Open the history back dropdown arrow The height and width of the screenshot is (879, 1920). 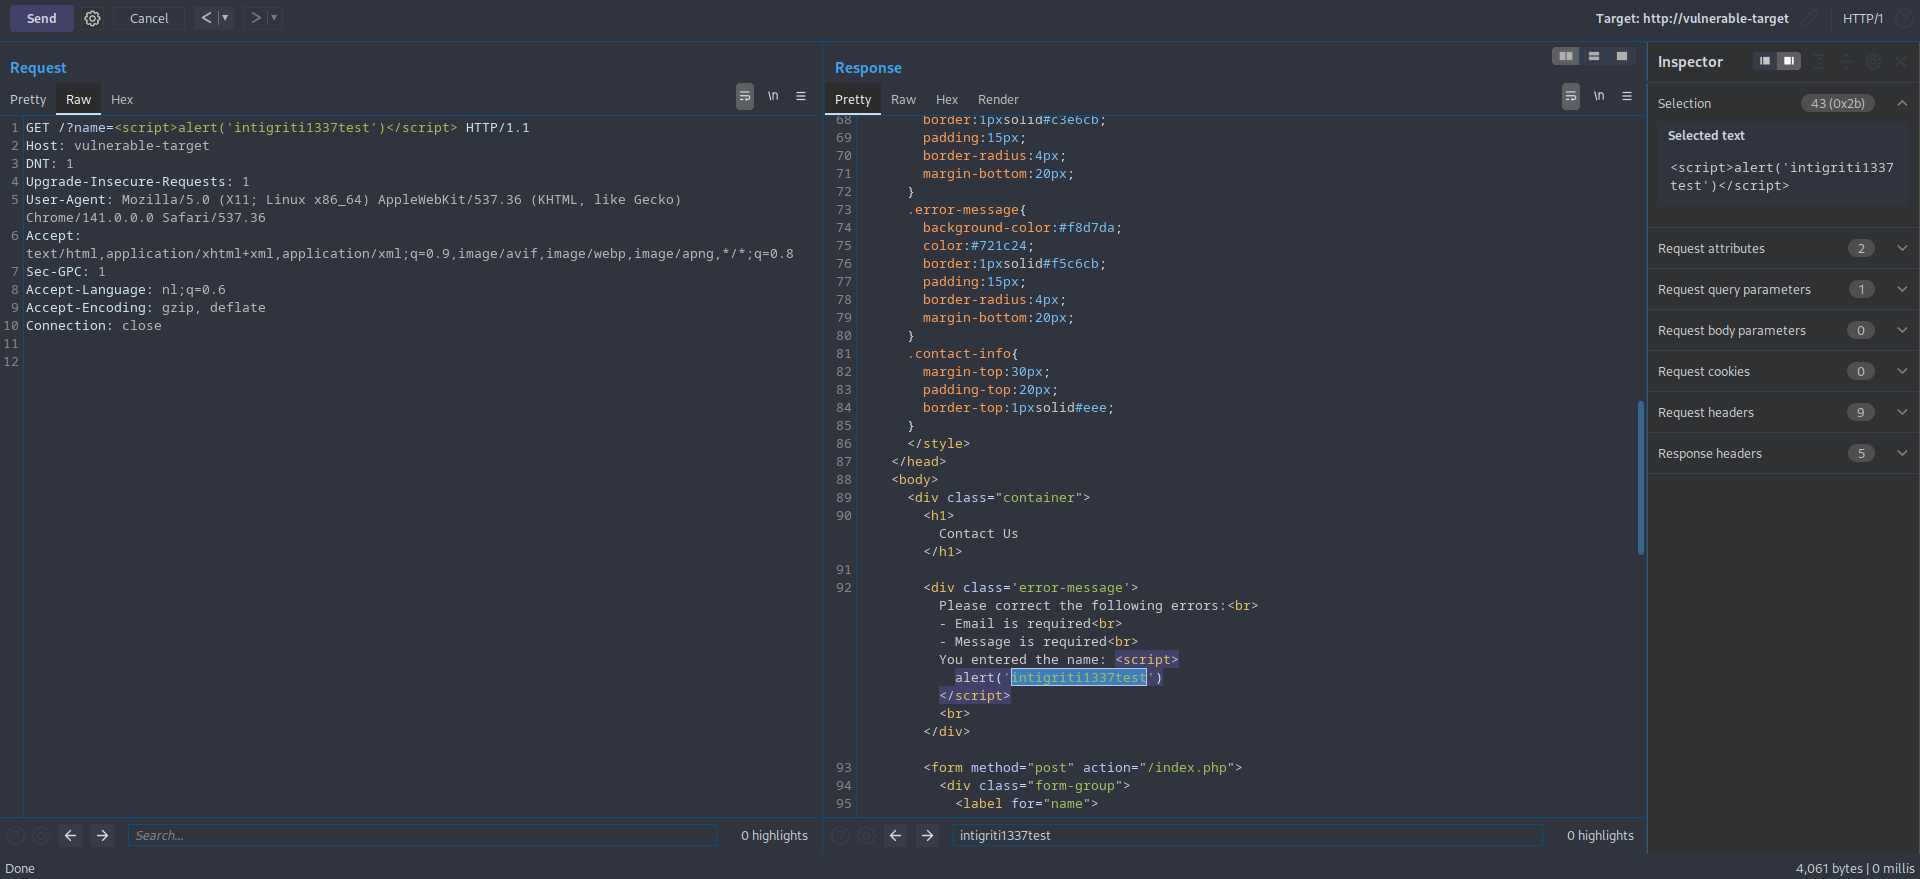point(225,18)
